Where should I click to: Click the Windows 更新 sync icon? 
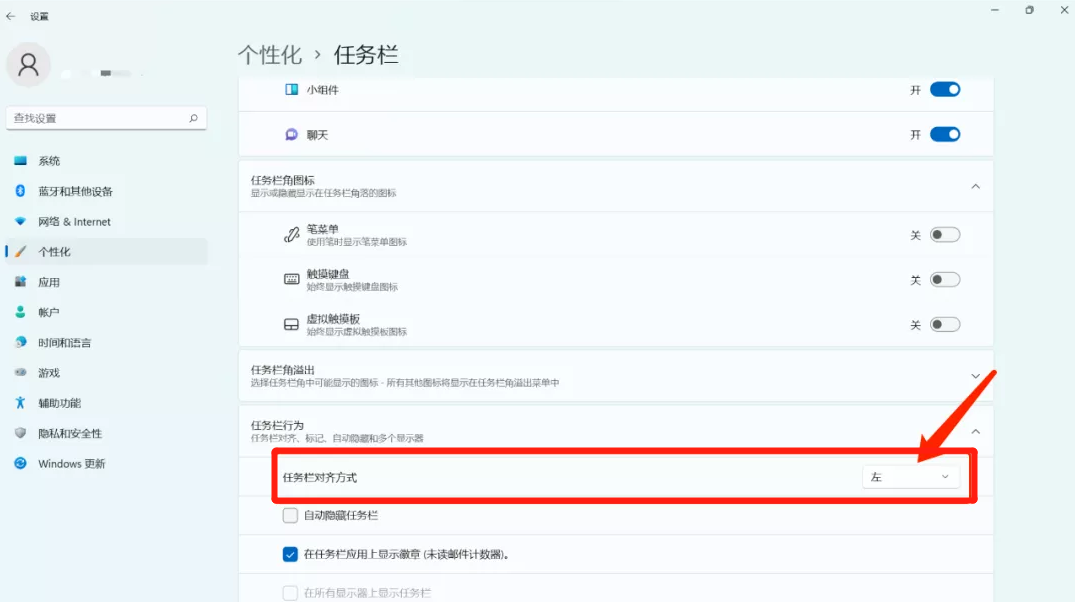(21, 463)
